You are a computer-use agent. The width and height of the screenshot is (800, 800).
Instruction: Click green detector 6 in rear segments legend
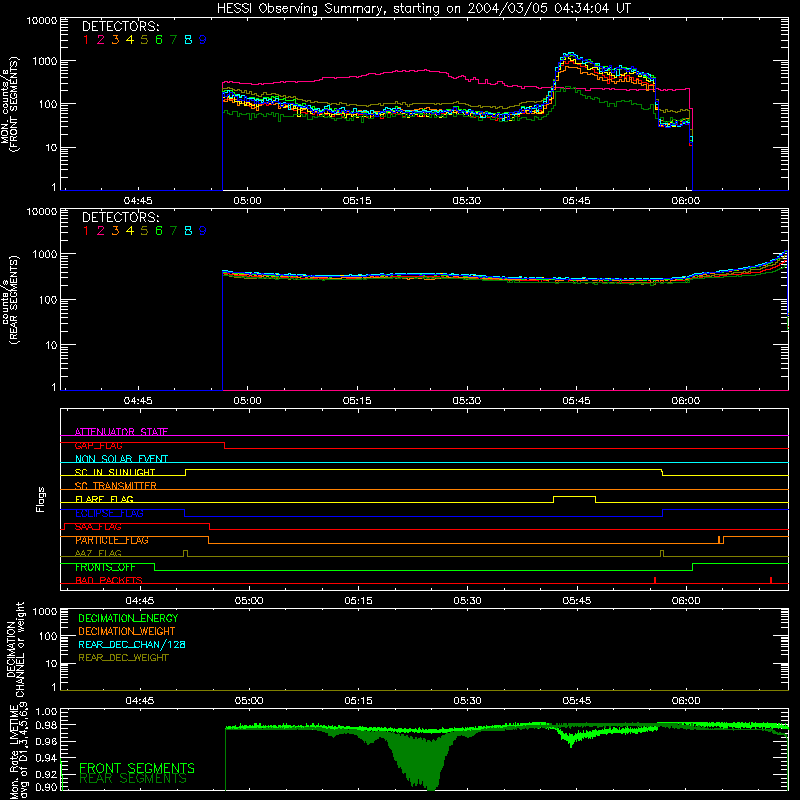[x=159, y=231]
